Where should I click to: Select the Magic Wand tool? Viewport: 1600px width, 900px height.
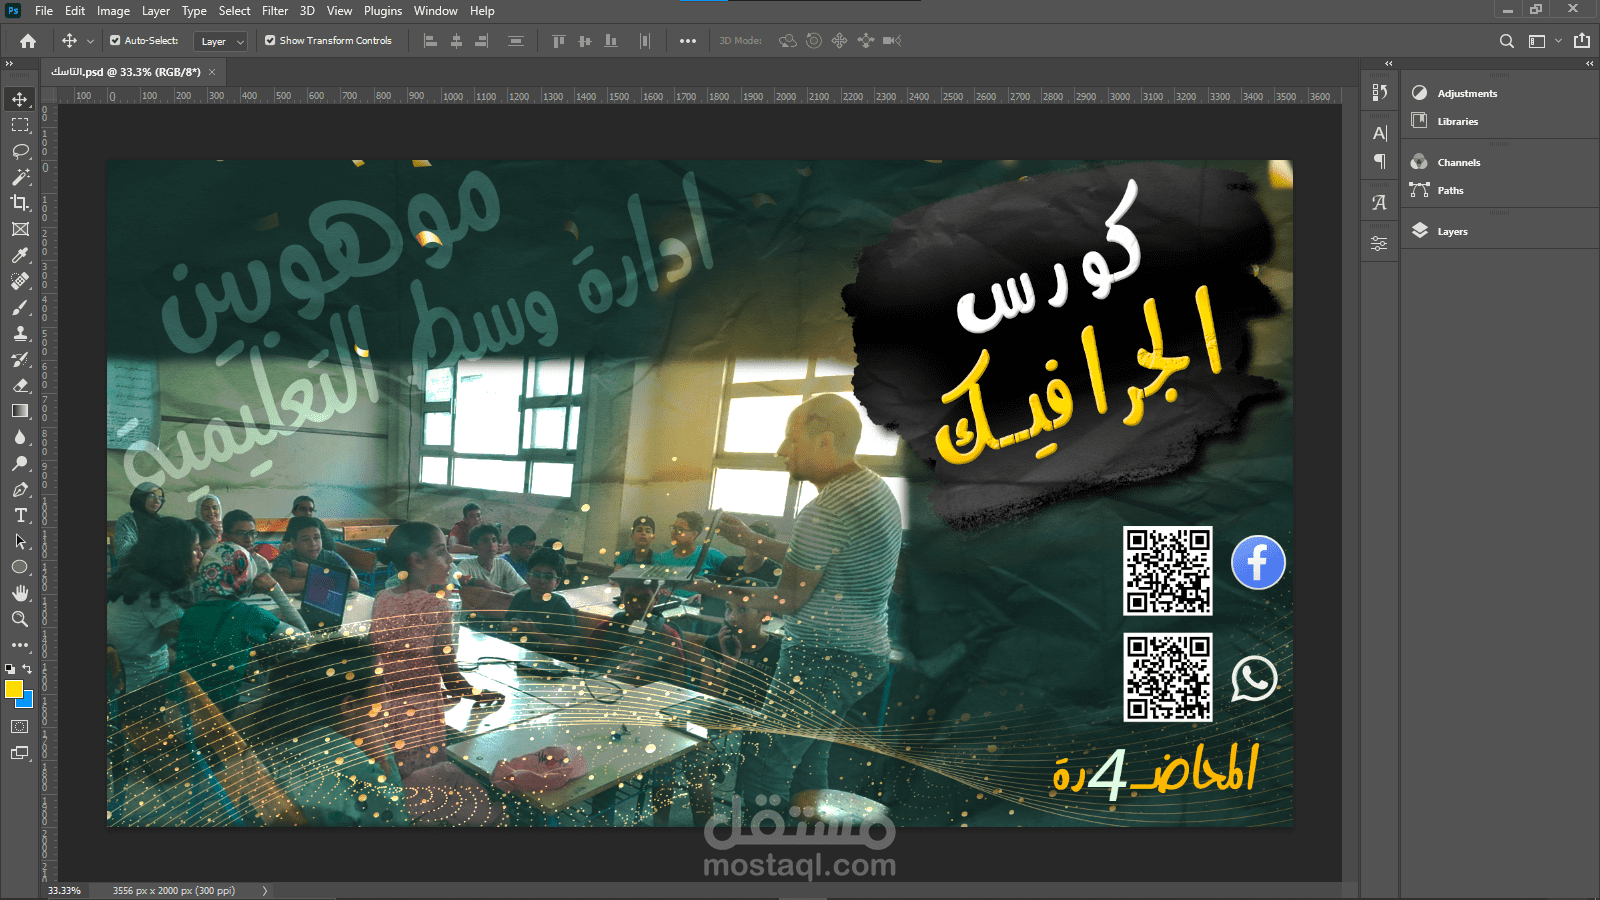[20, 177]
